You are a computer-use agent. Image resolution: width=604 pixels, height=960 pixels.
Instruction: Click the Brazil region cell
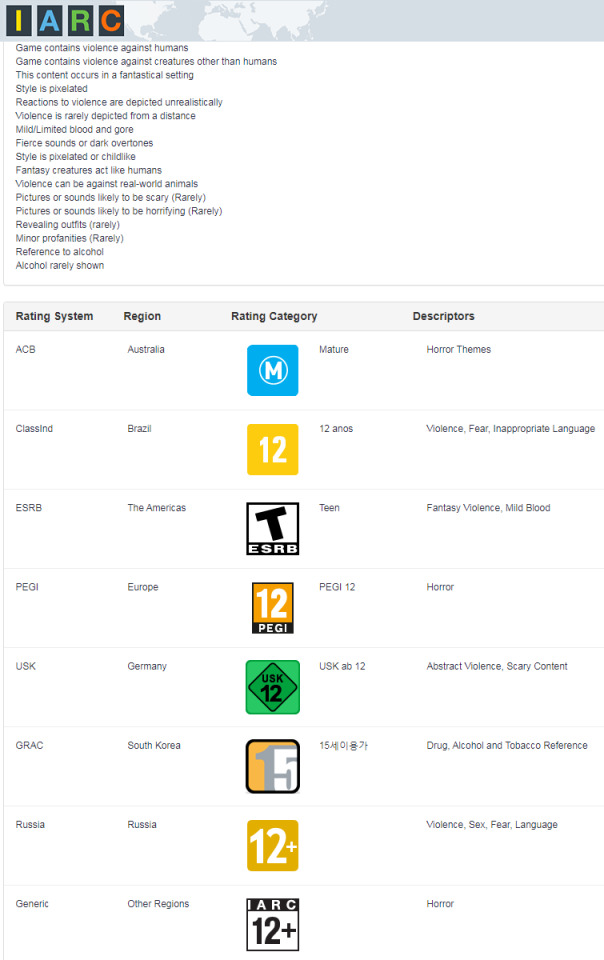pos(139,429)
